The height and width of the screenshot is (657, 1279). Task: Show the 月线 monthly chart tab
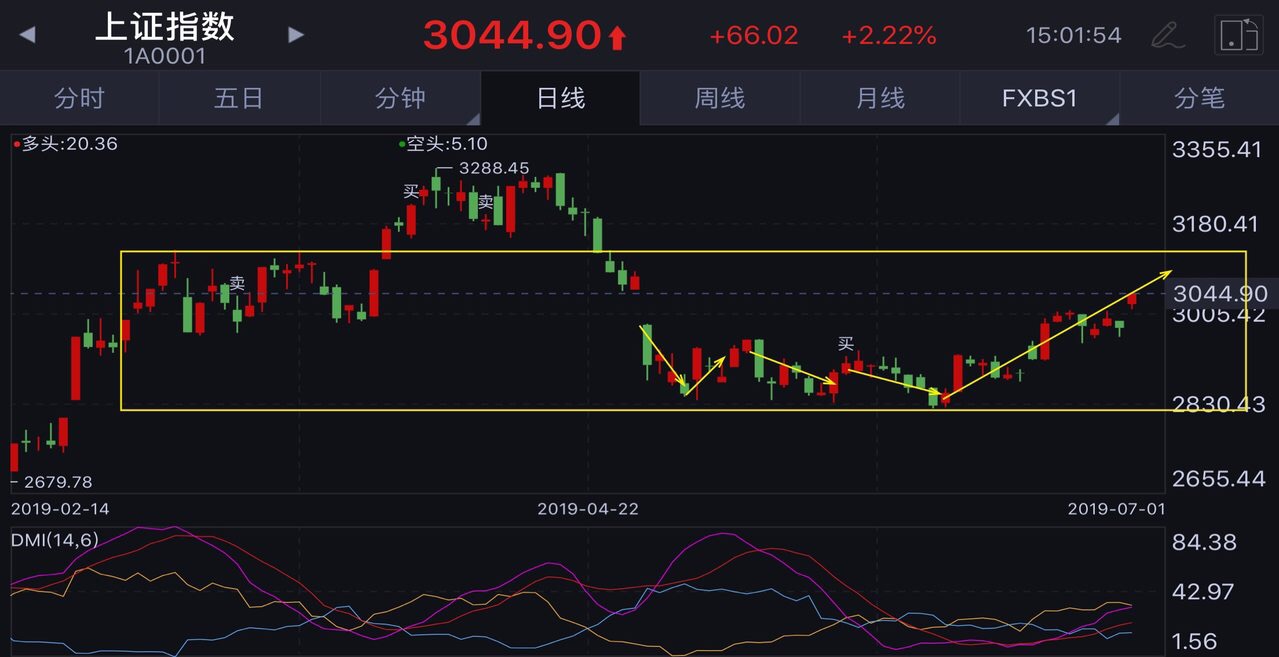[x=880, y=98]
